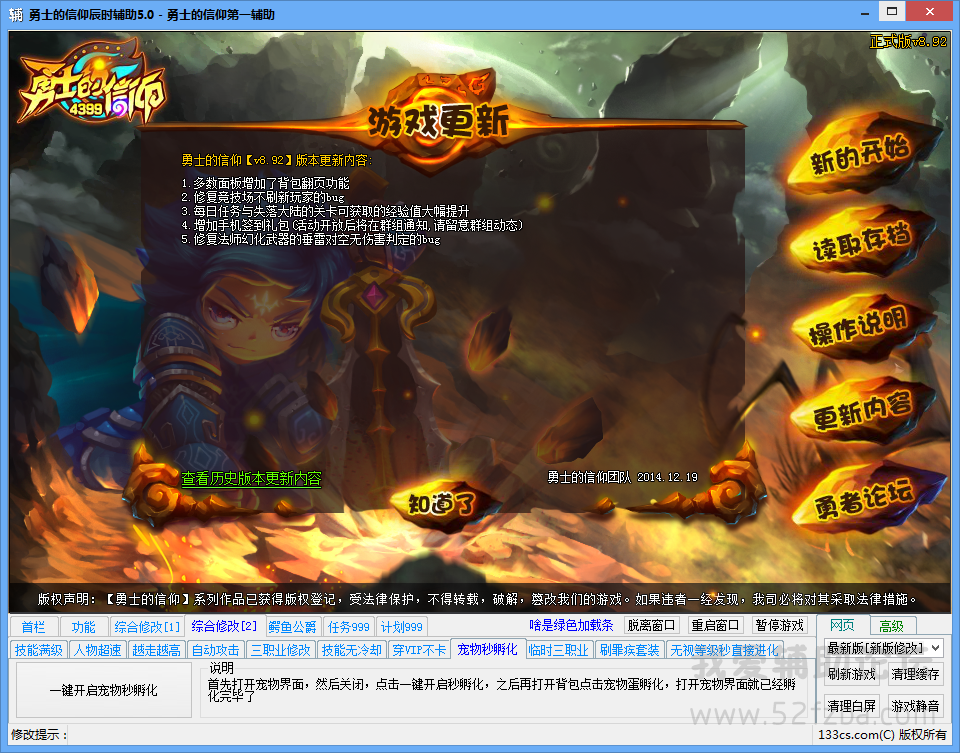Click the app icon in title bar
960x753 pixels.
tap(16, 14)
